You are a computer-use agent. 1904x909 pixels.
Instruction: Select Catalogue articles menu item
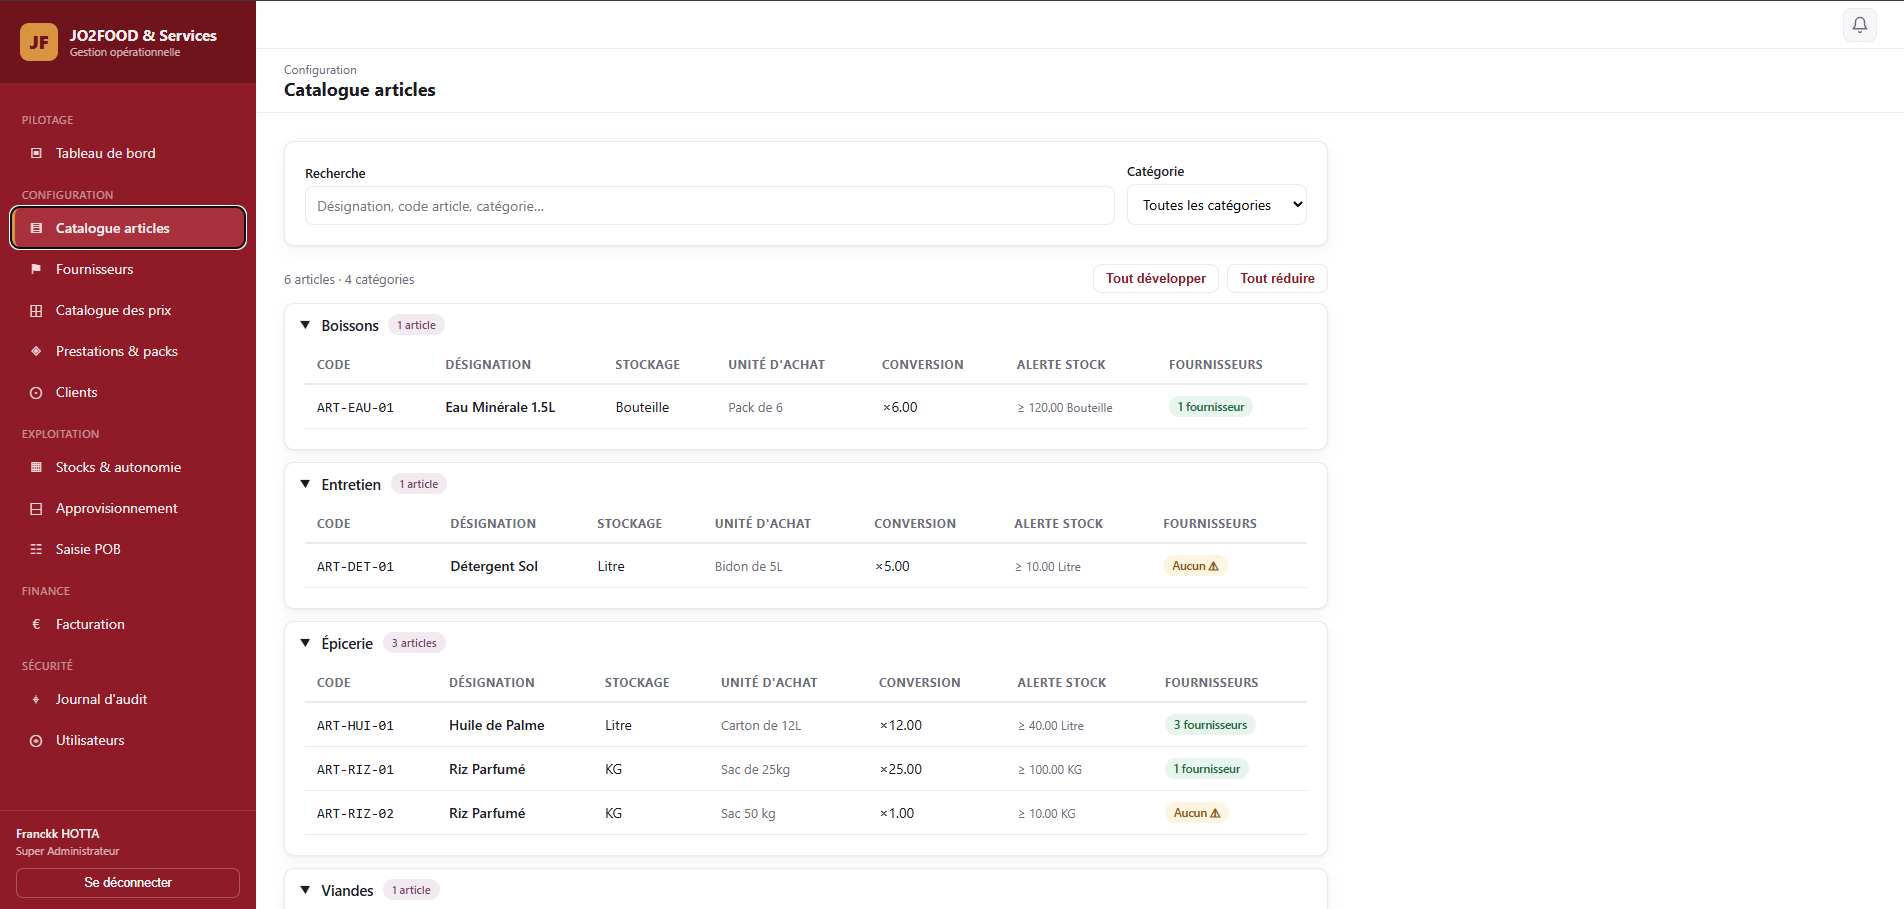pyautogui.click(x=128, y=228)
